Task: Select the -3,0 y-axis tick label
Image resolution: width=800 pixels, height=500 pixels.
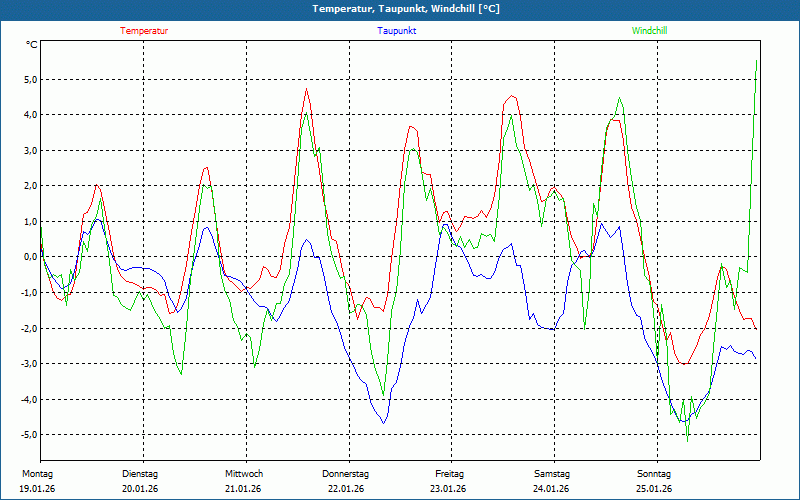Action: [28, 363]
